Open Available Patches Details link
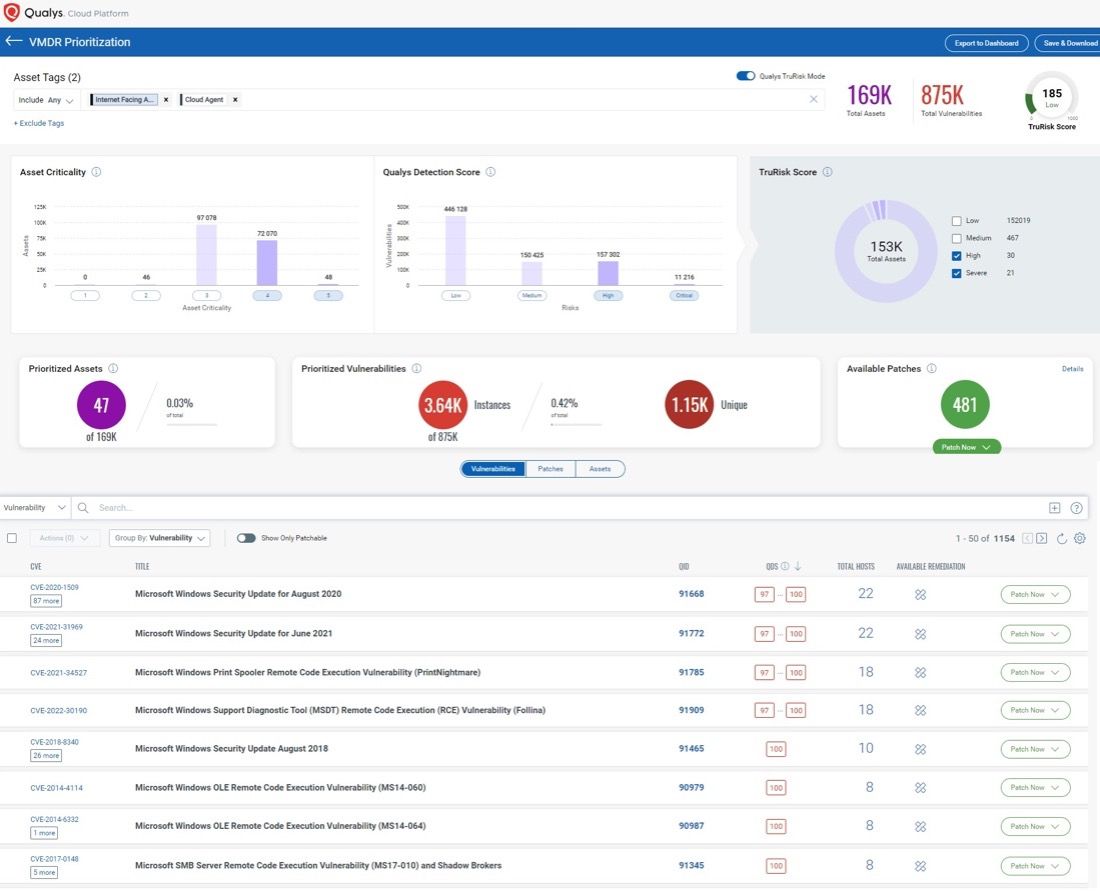 [x=1072, y=369]
